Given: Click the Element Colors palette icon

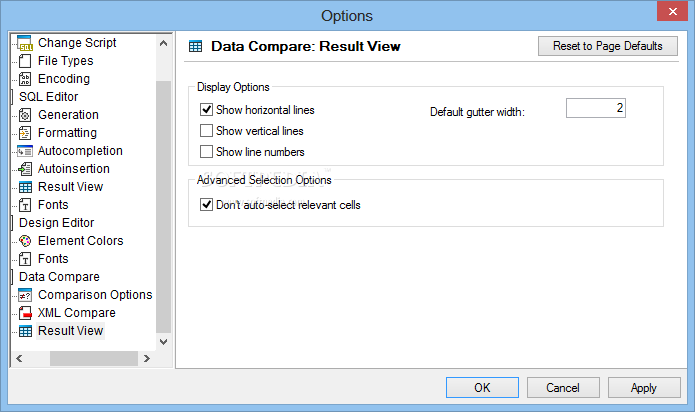Looking at the screenshot, I should pyautogui.click(x=25, y=241).
